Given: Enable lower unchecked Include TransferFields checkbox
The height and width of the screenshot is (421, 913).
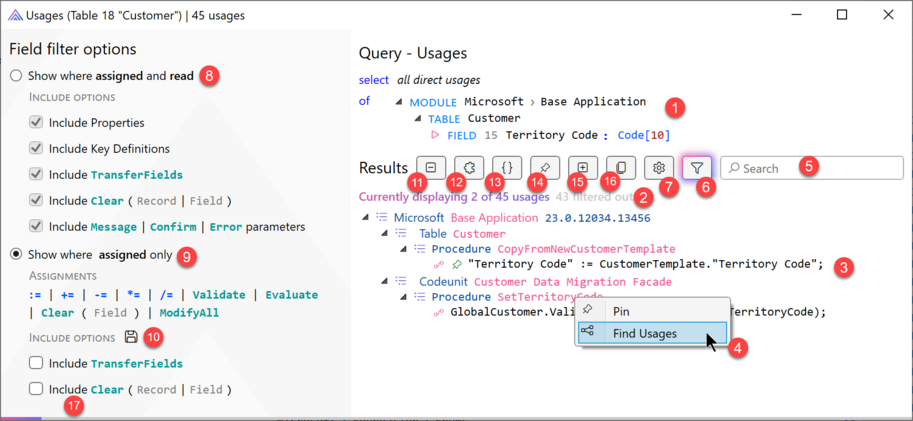Looking at the screenshot, I should (36, 363).
